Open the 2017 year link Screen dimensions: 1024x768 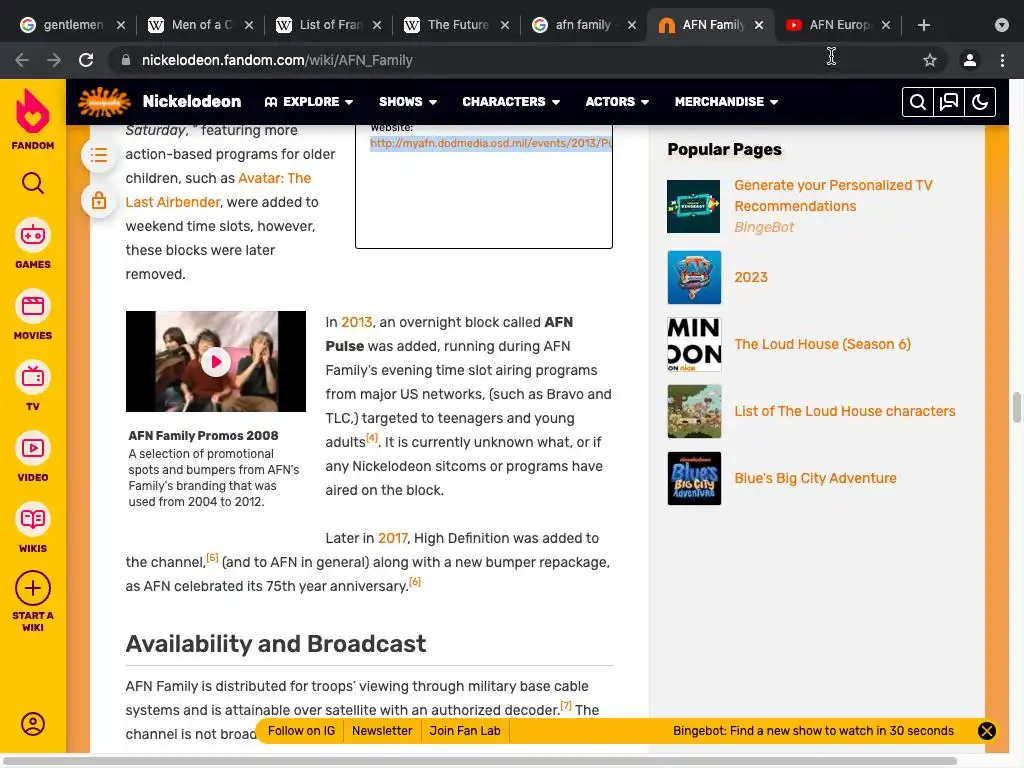point(392,538)
